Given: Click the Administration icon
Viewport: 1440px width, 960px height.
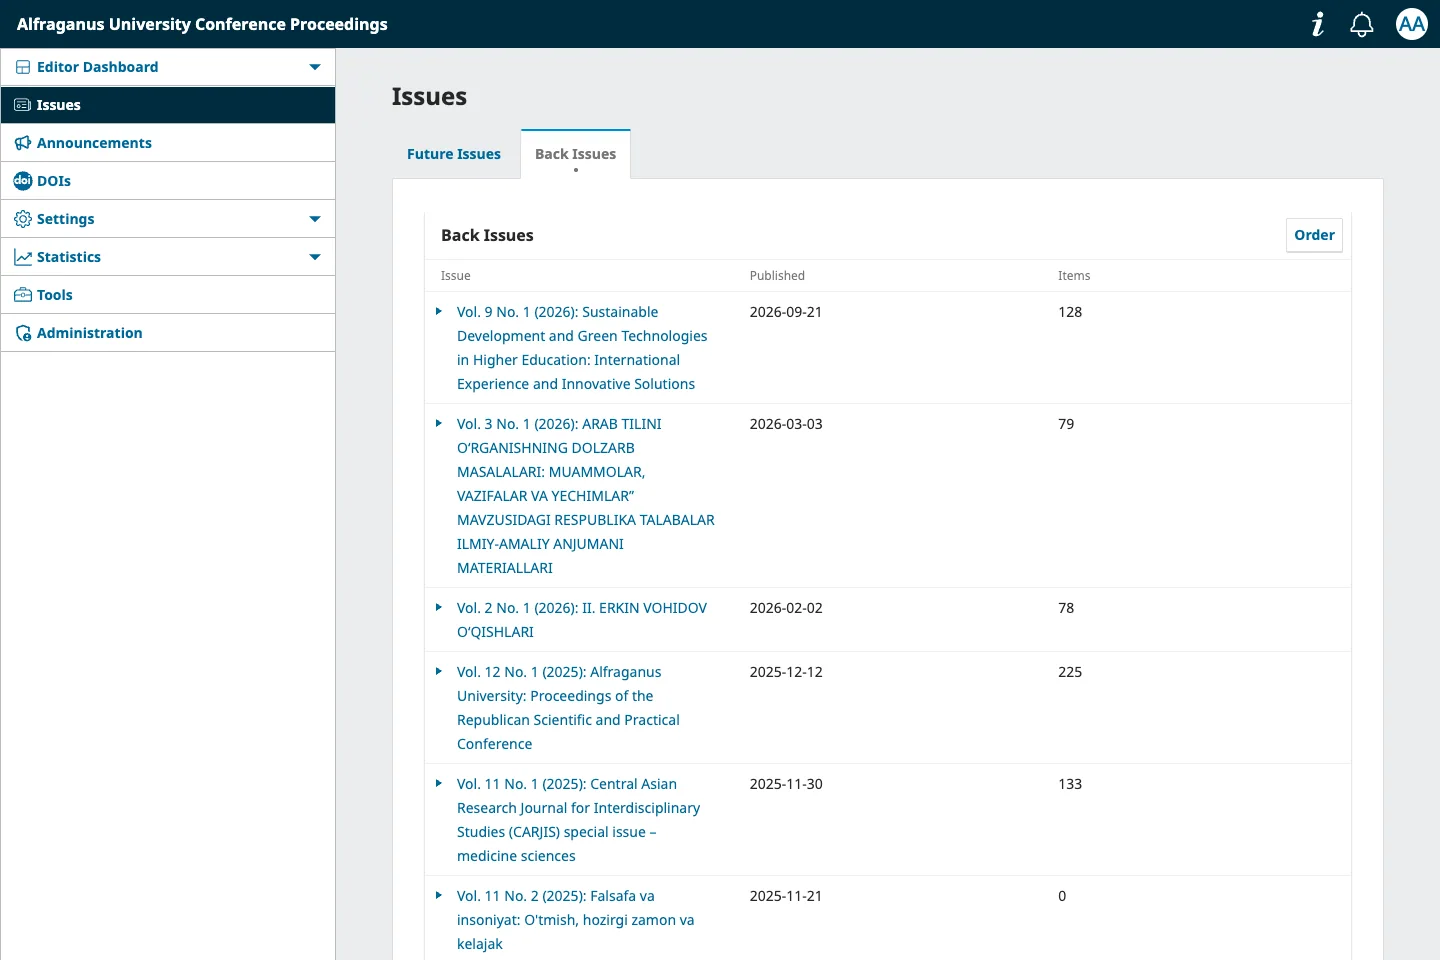Looking at the screenshot, I should coord(23,333).
